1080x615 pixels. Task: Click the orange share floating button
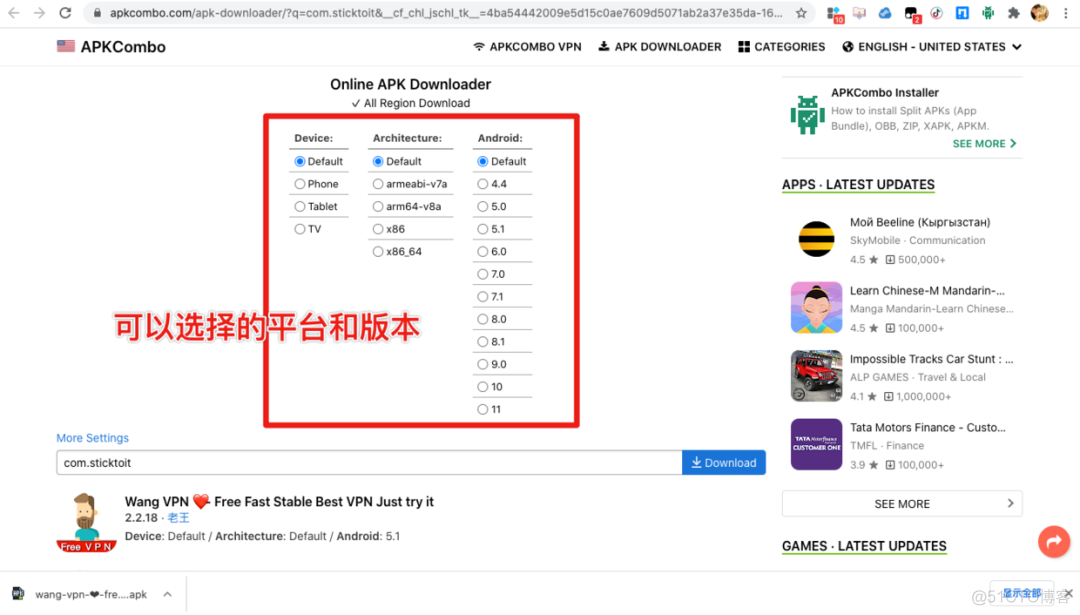pos(1054,542)
